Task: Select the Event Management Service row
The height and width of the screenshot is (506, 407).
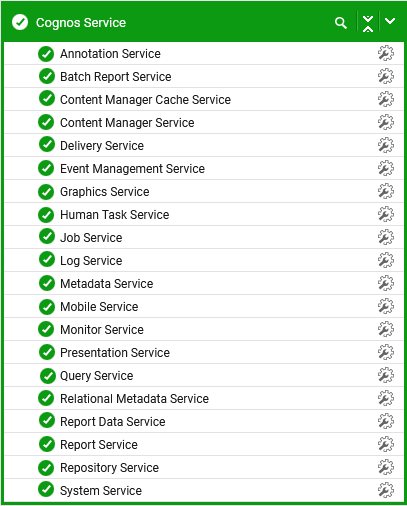Action: click(204, 168)
